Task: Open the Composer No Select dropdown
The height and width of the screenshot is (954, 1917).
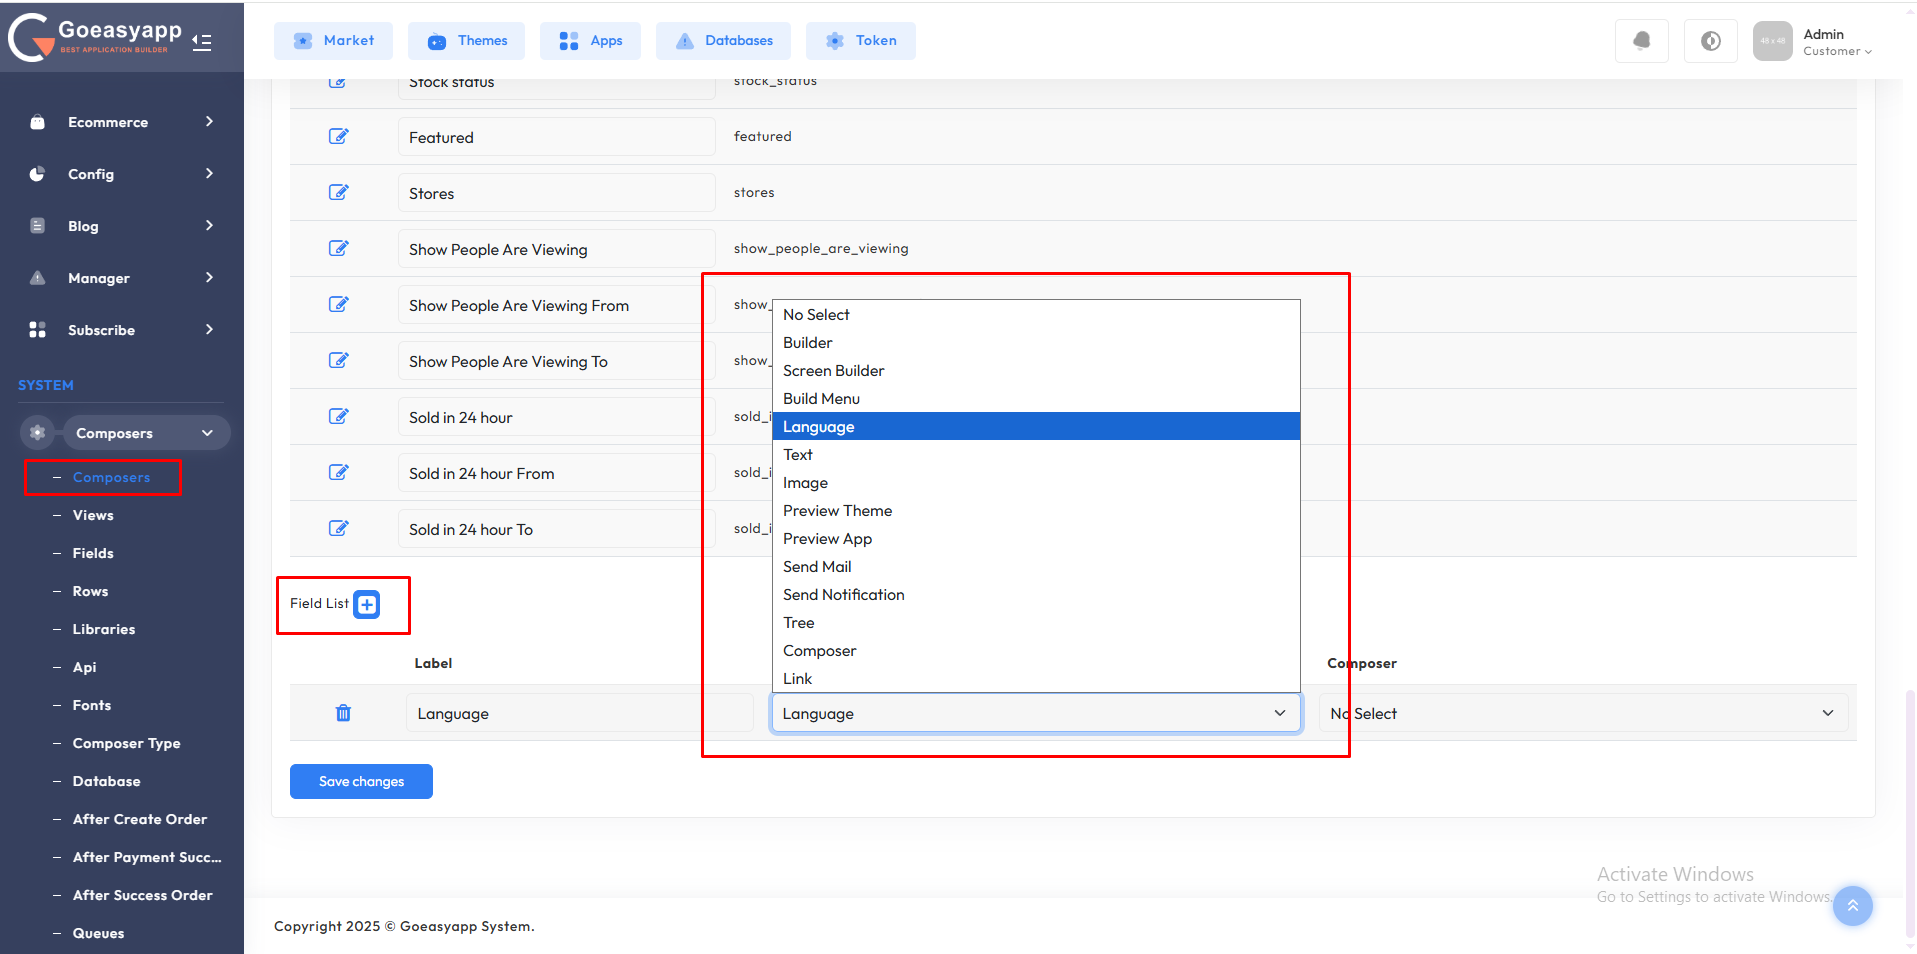Action: tap(1582, 713)
